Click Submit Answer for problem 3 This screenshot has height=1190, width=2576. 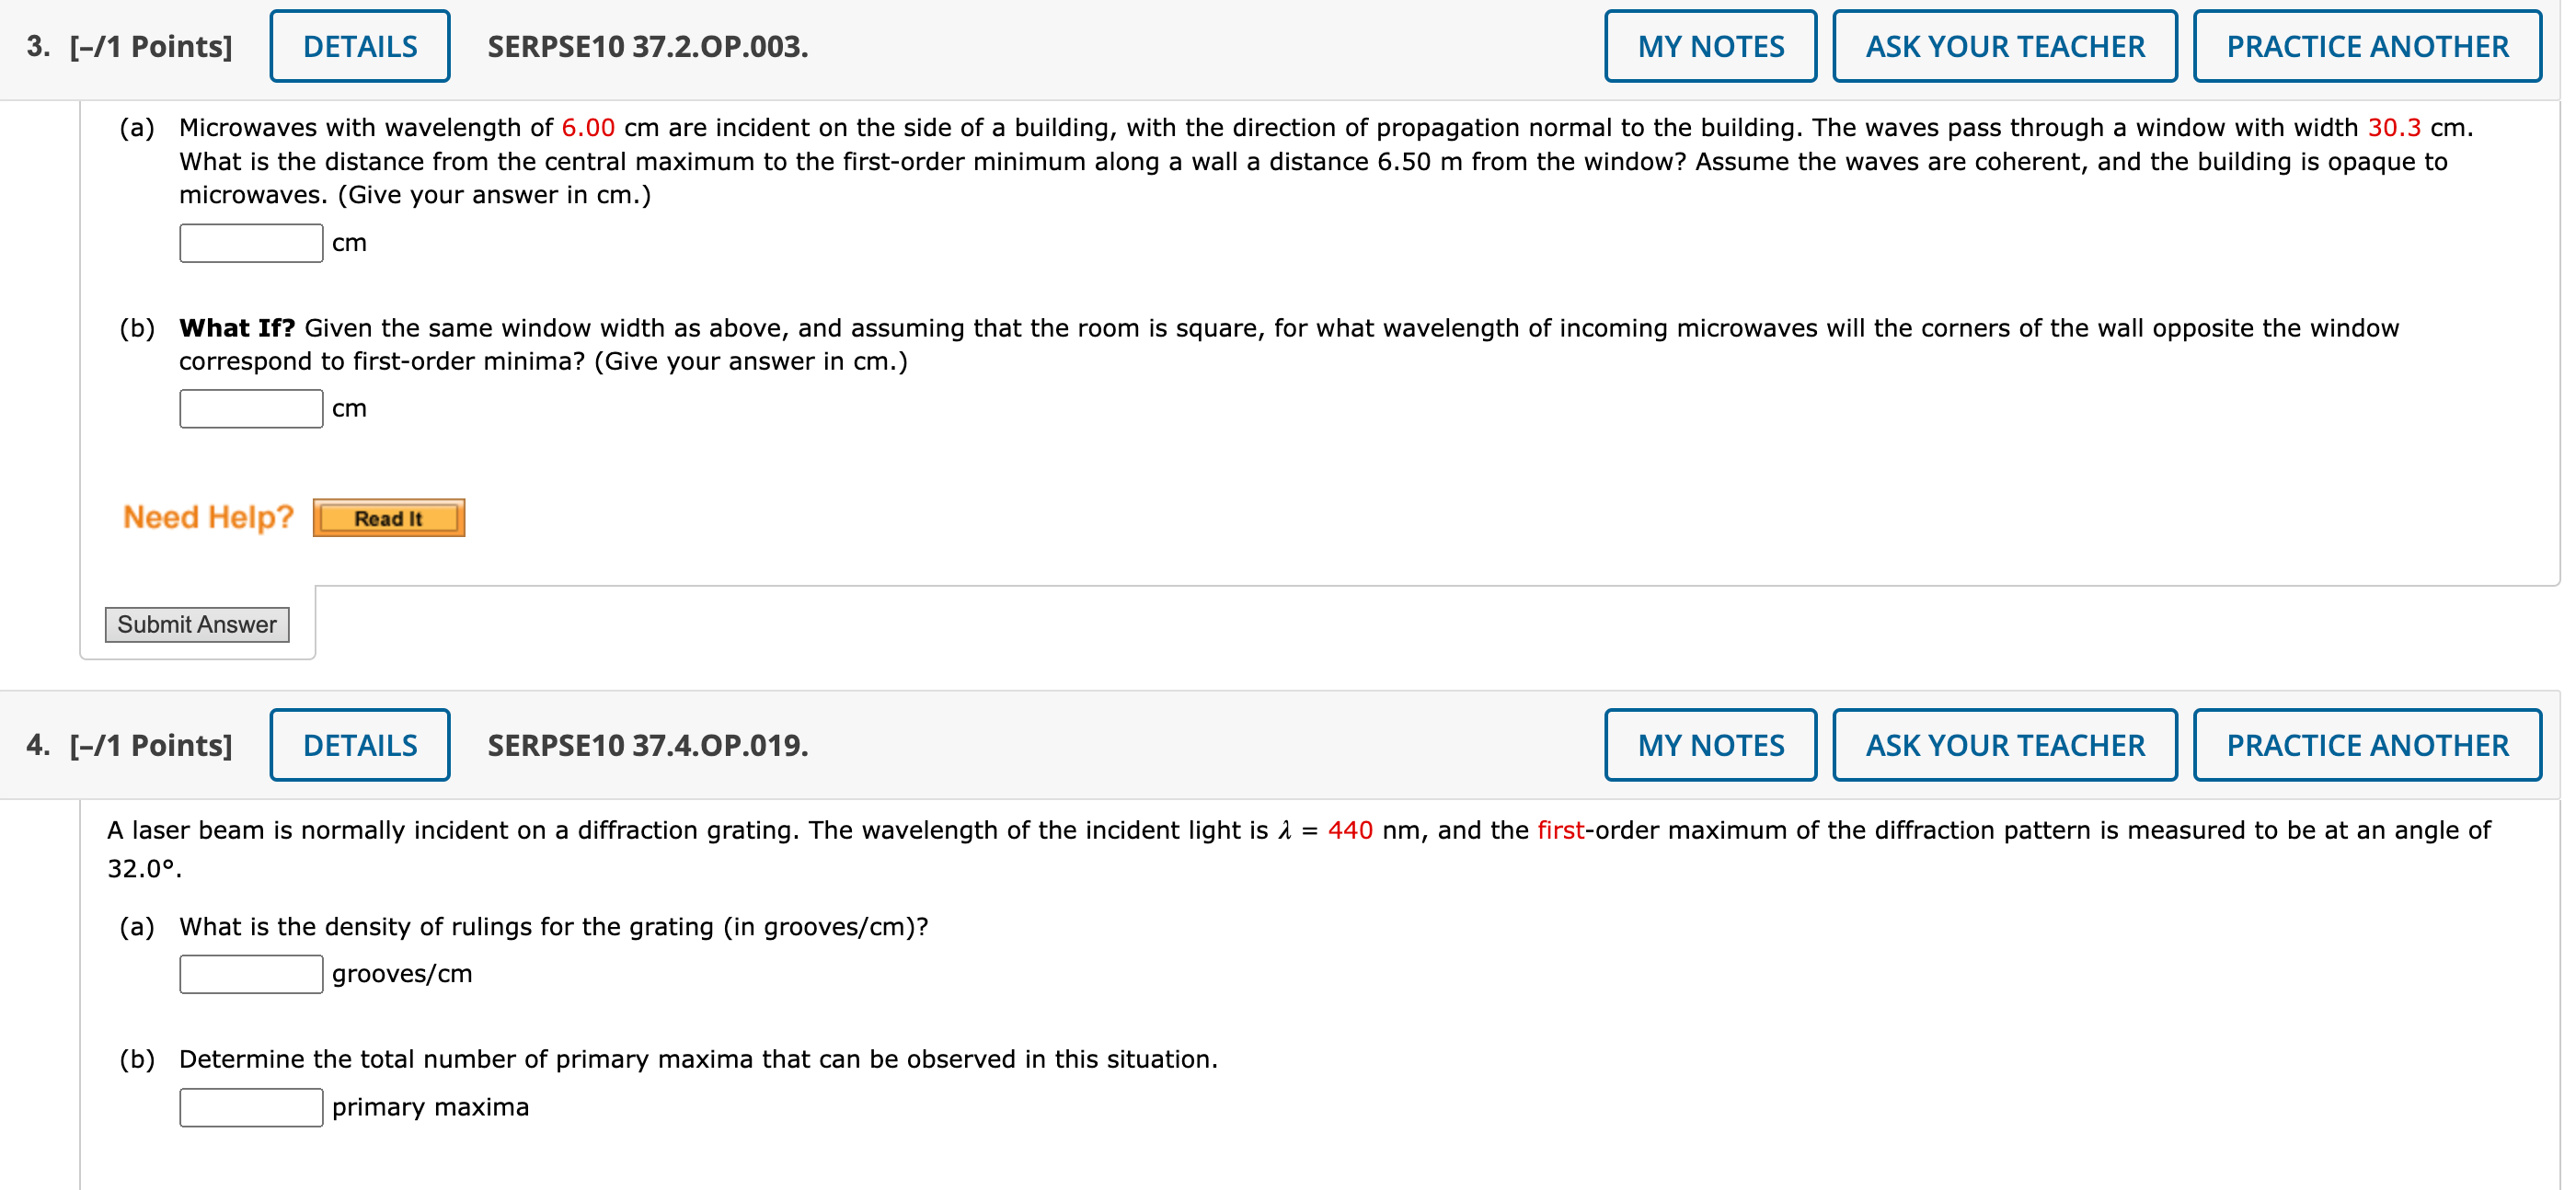point(196,624)
